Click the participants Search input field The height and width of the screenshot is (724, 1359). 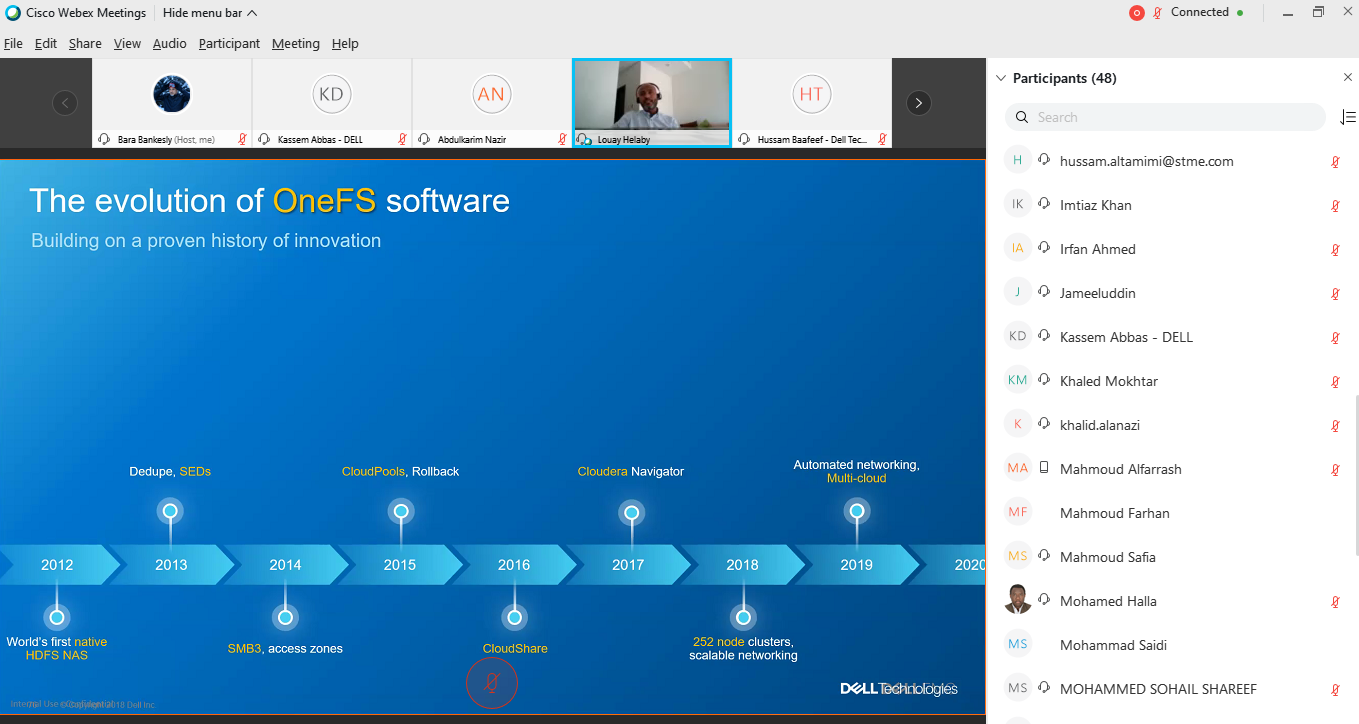(1165, 117)
